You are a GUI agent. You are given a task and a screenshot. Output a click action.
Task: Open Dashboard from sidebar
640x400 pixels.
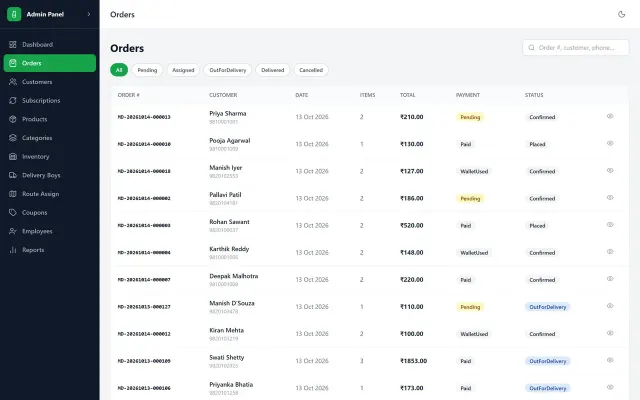50,44
